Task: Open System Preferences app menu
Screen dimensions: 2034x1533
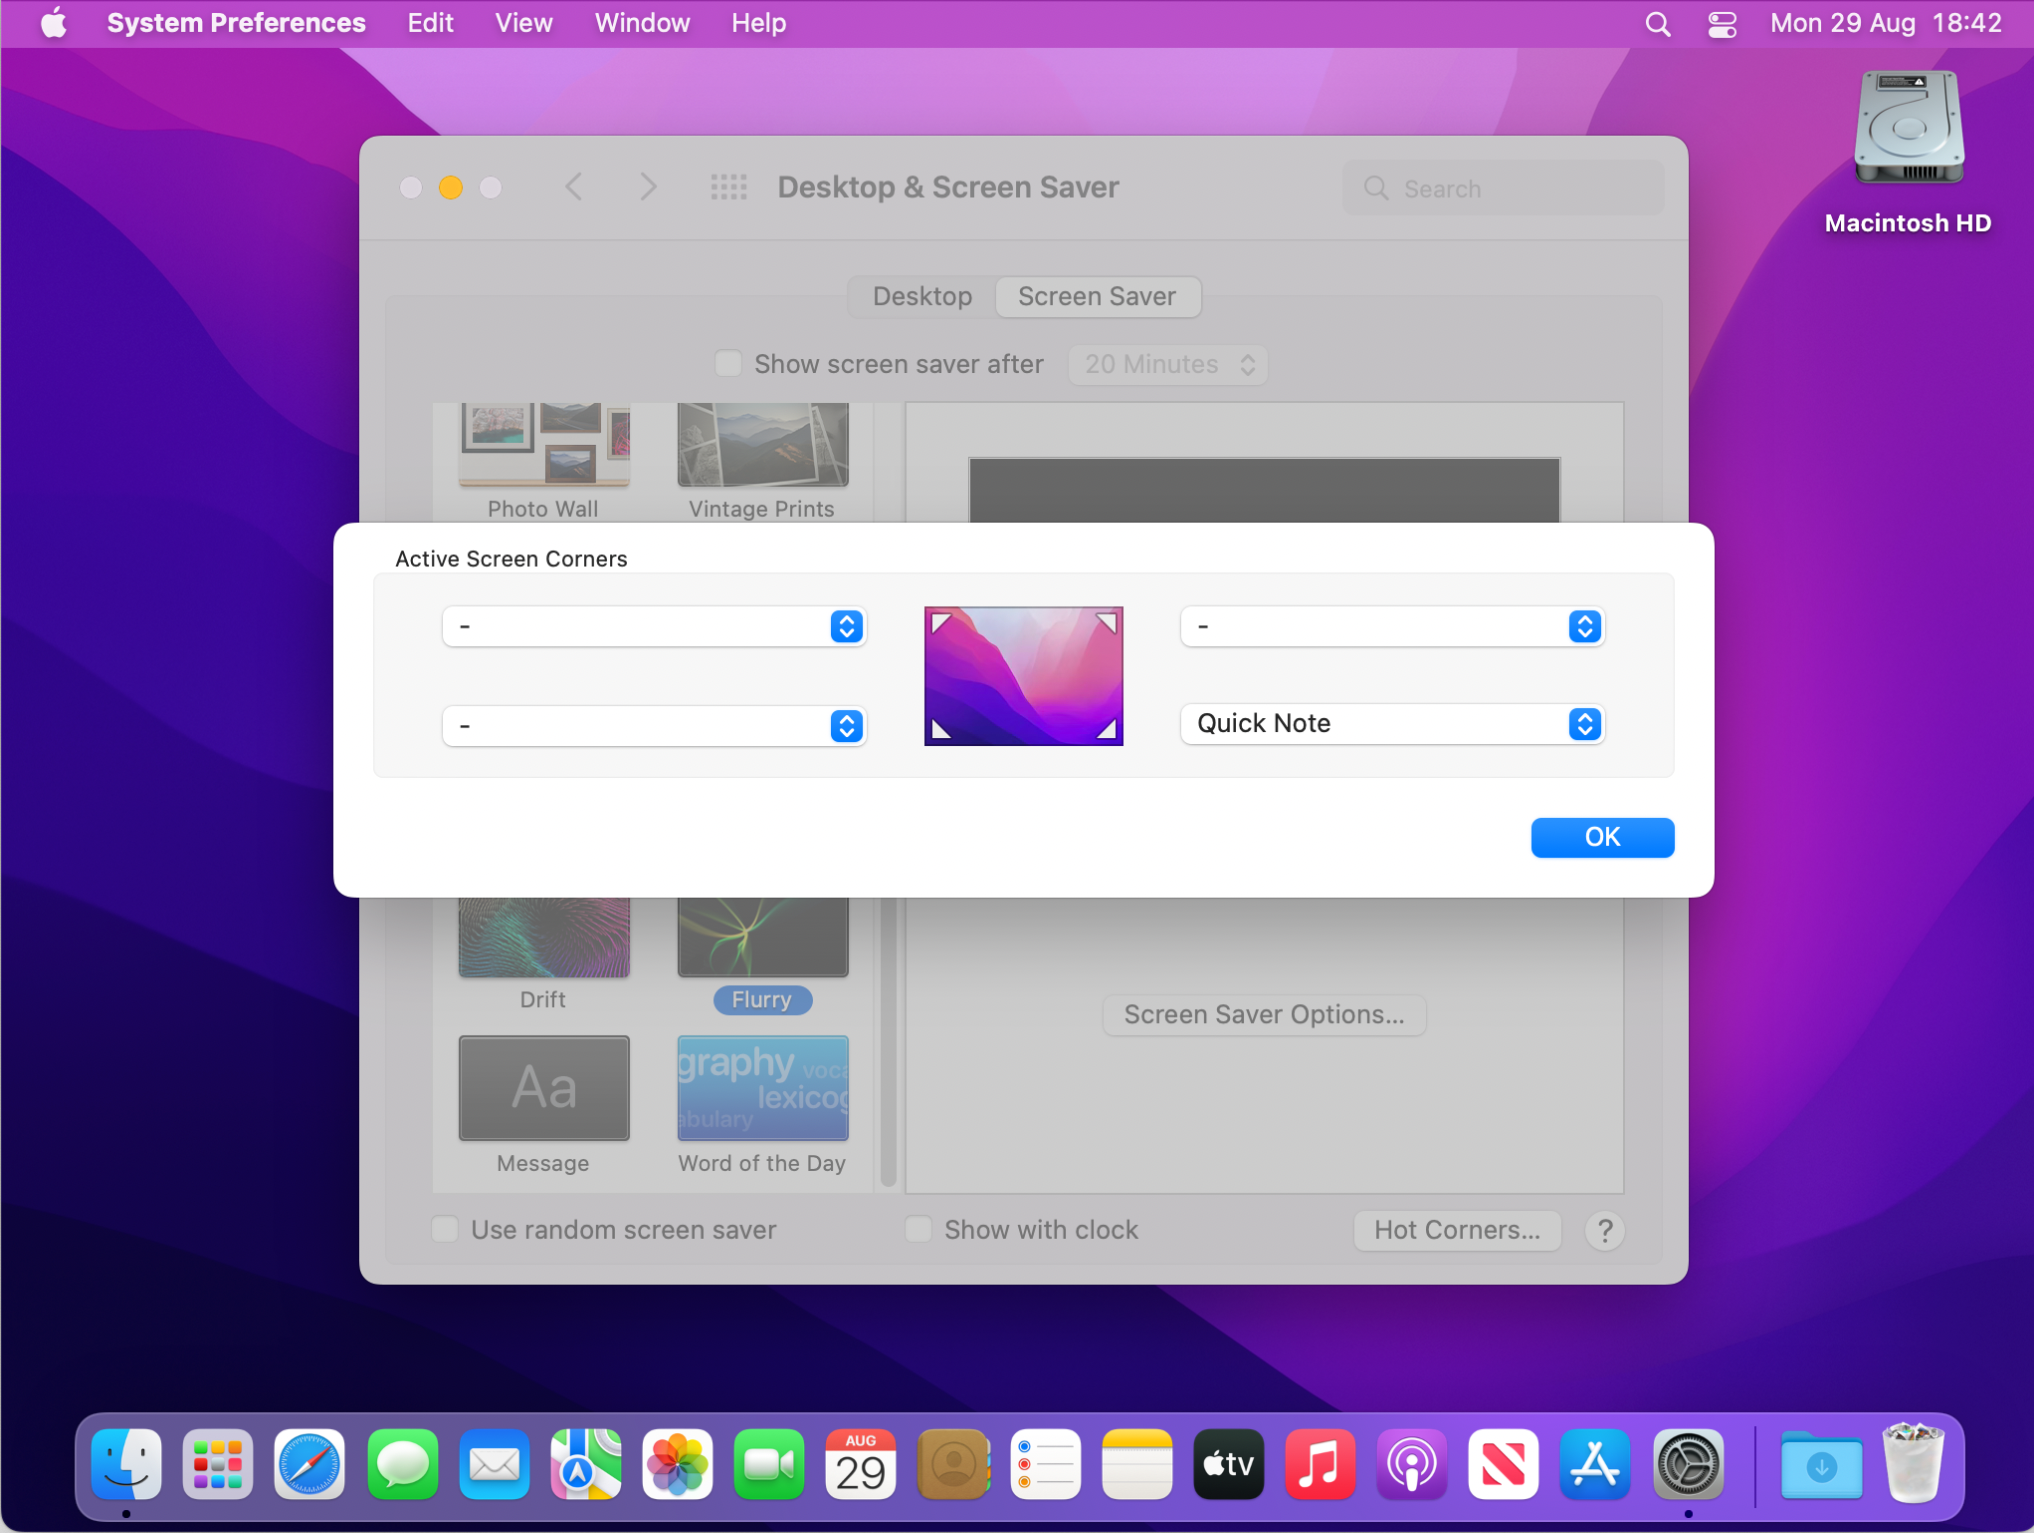Action: 236,23
